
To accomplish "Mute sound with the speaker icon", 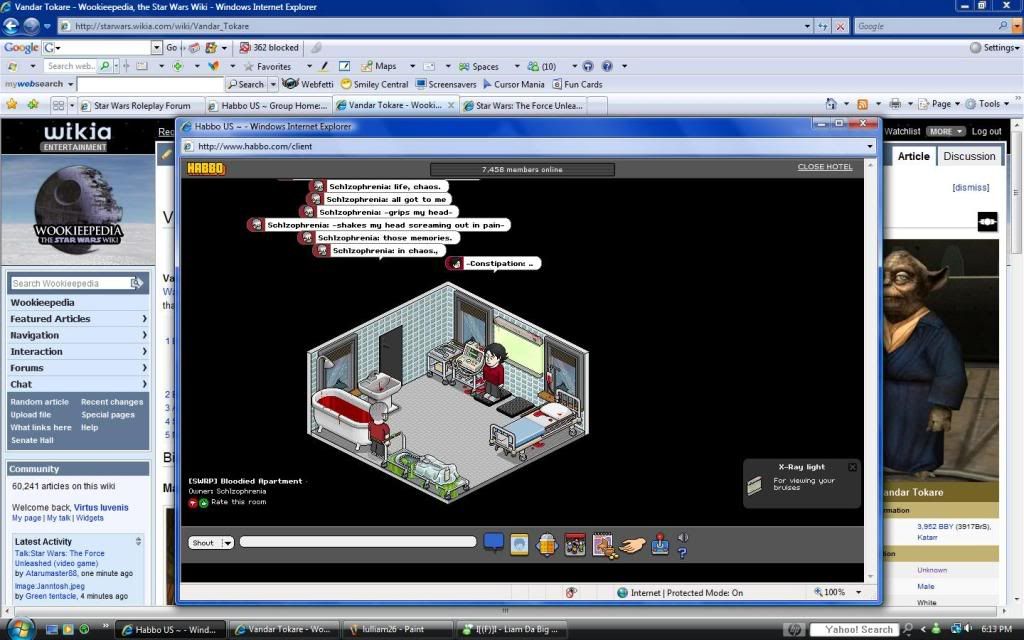I will 683,538.
